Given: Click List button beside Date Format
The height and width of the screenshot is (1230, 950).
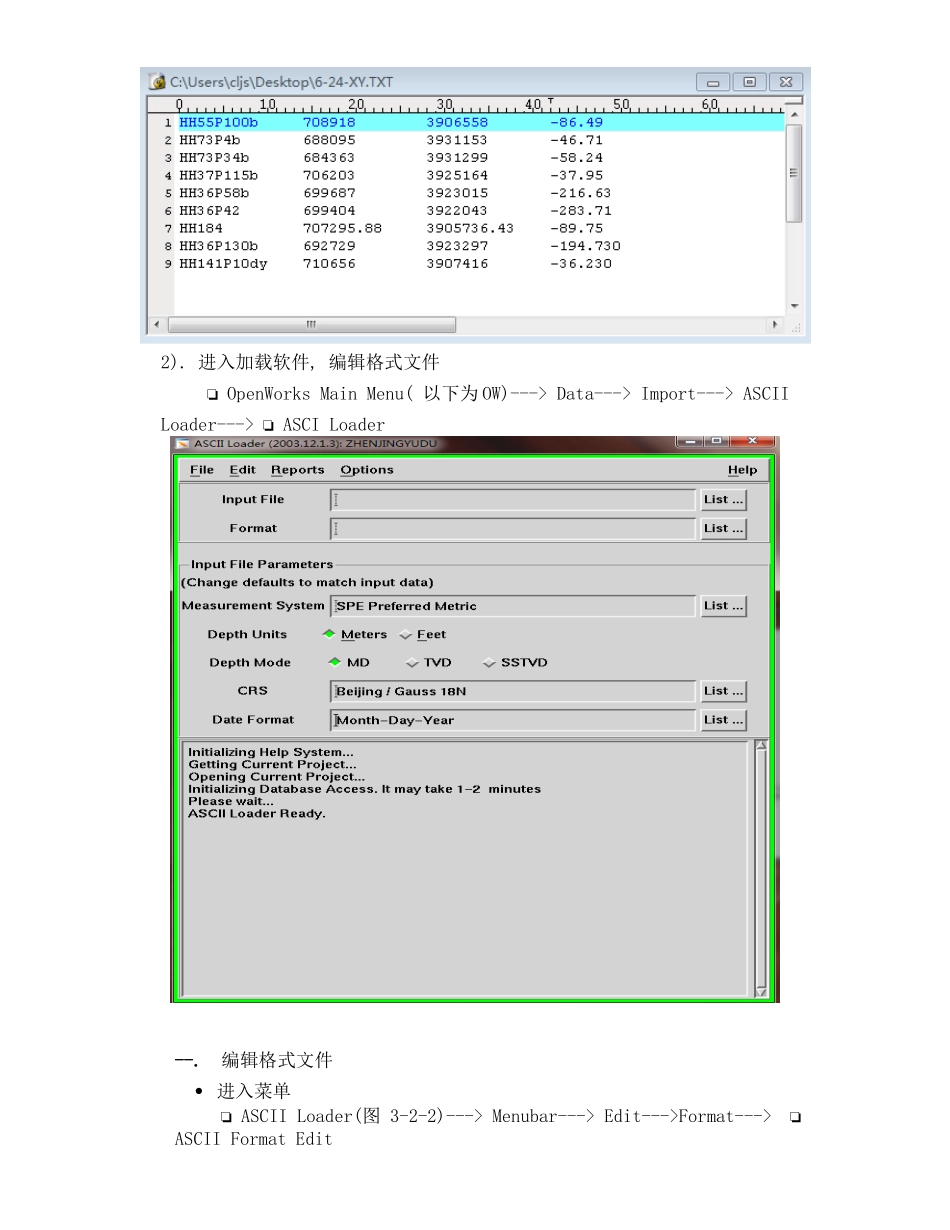Looking at the screenshot, I should (x=723, y=720).
